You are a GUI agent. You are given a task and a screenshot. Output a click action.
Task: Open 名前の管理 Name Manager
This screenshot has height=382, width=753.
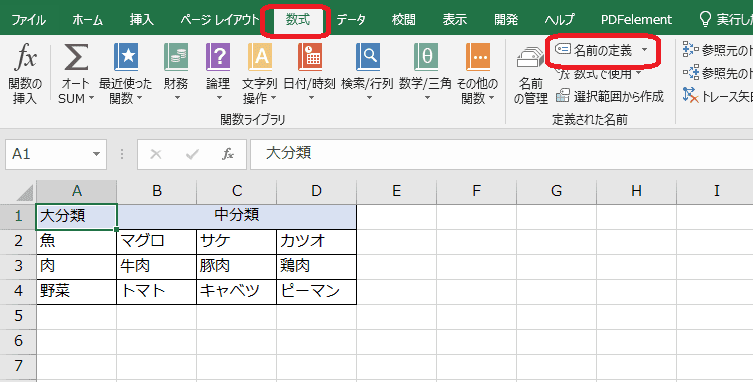coord(530,74)
